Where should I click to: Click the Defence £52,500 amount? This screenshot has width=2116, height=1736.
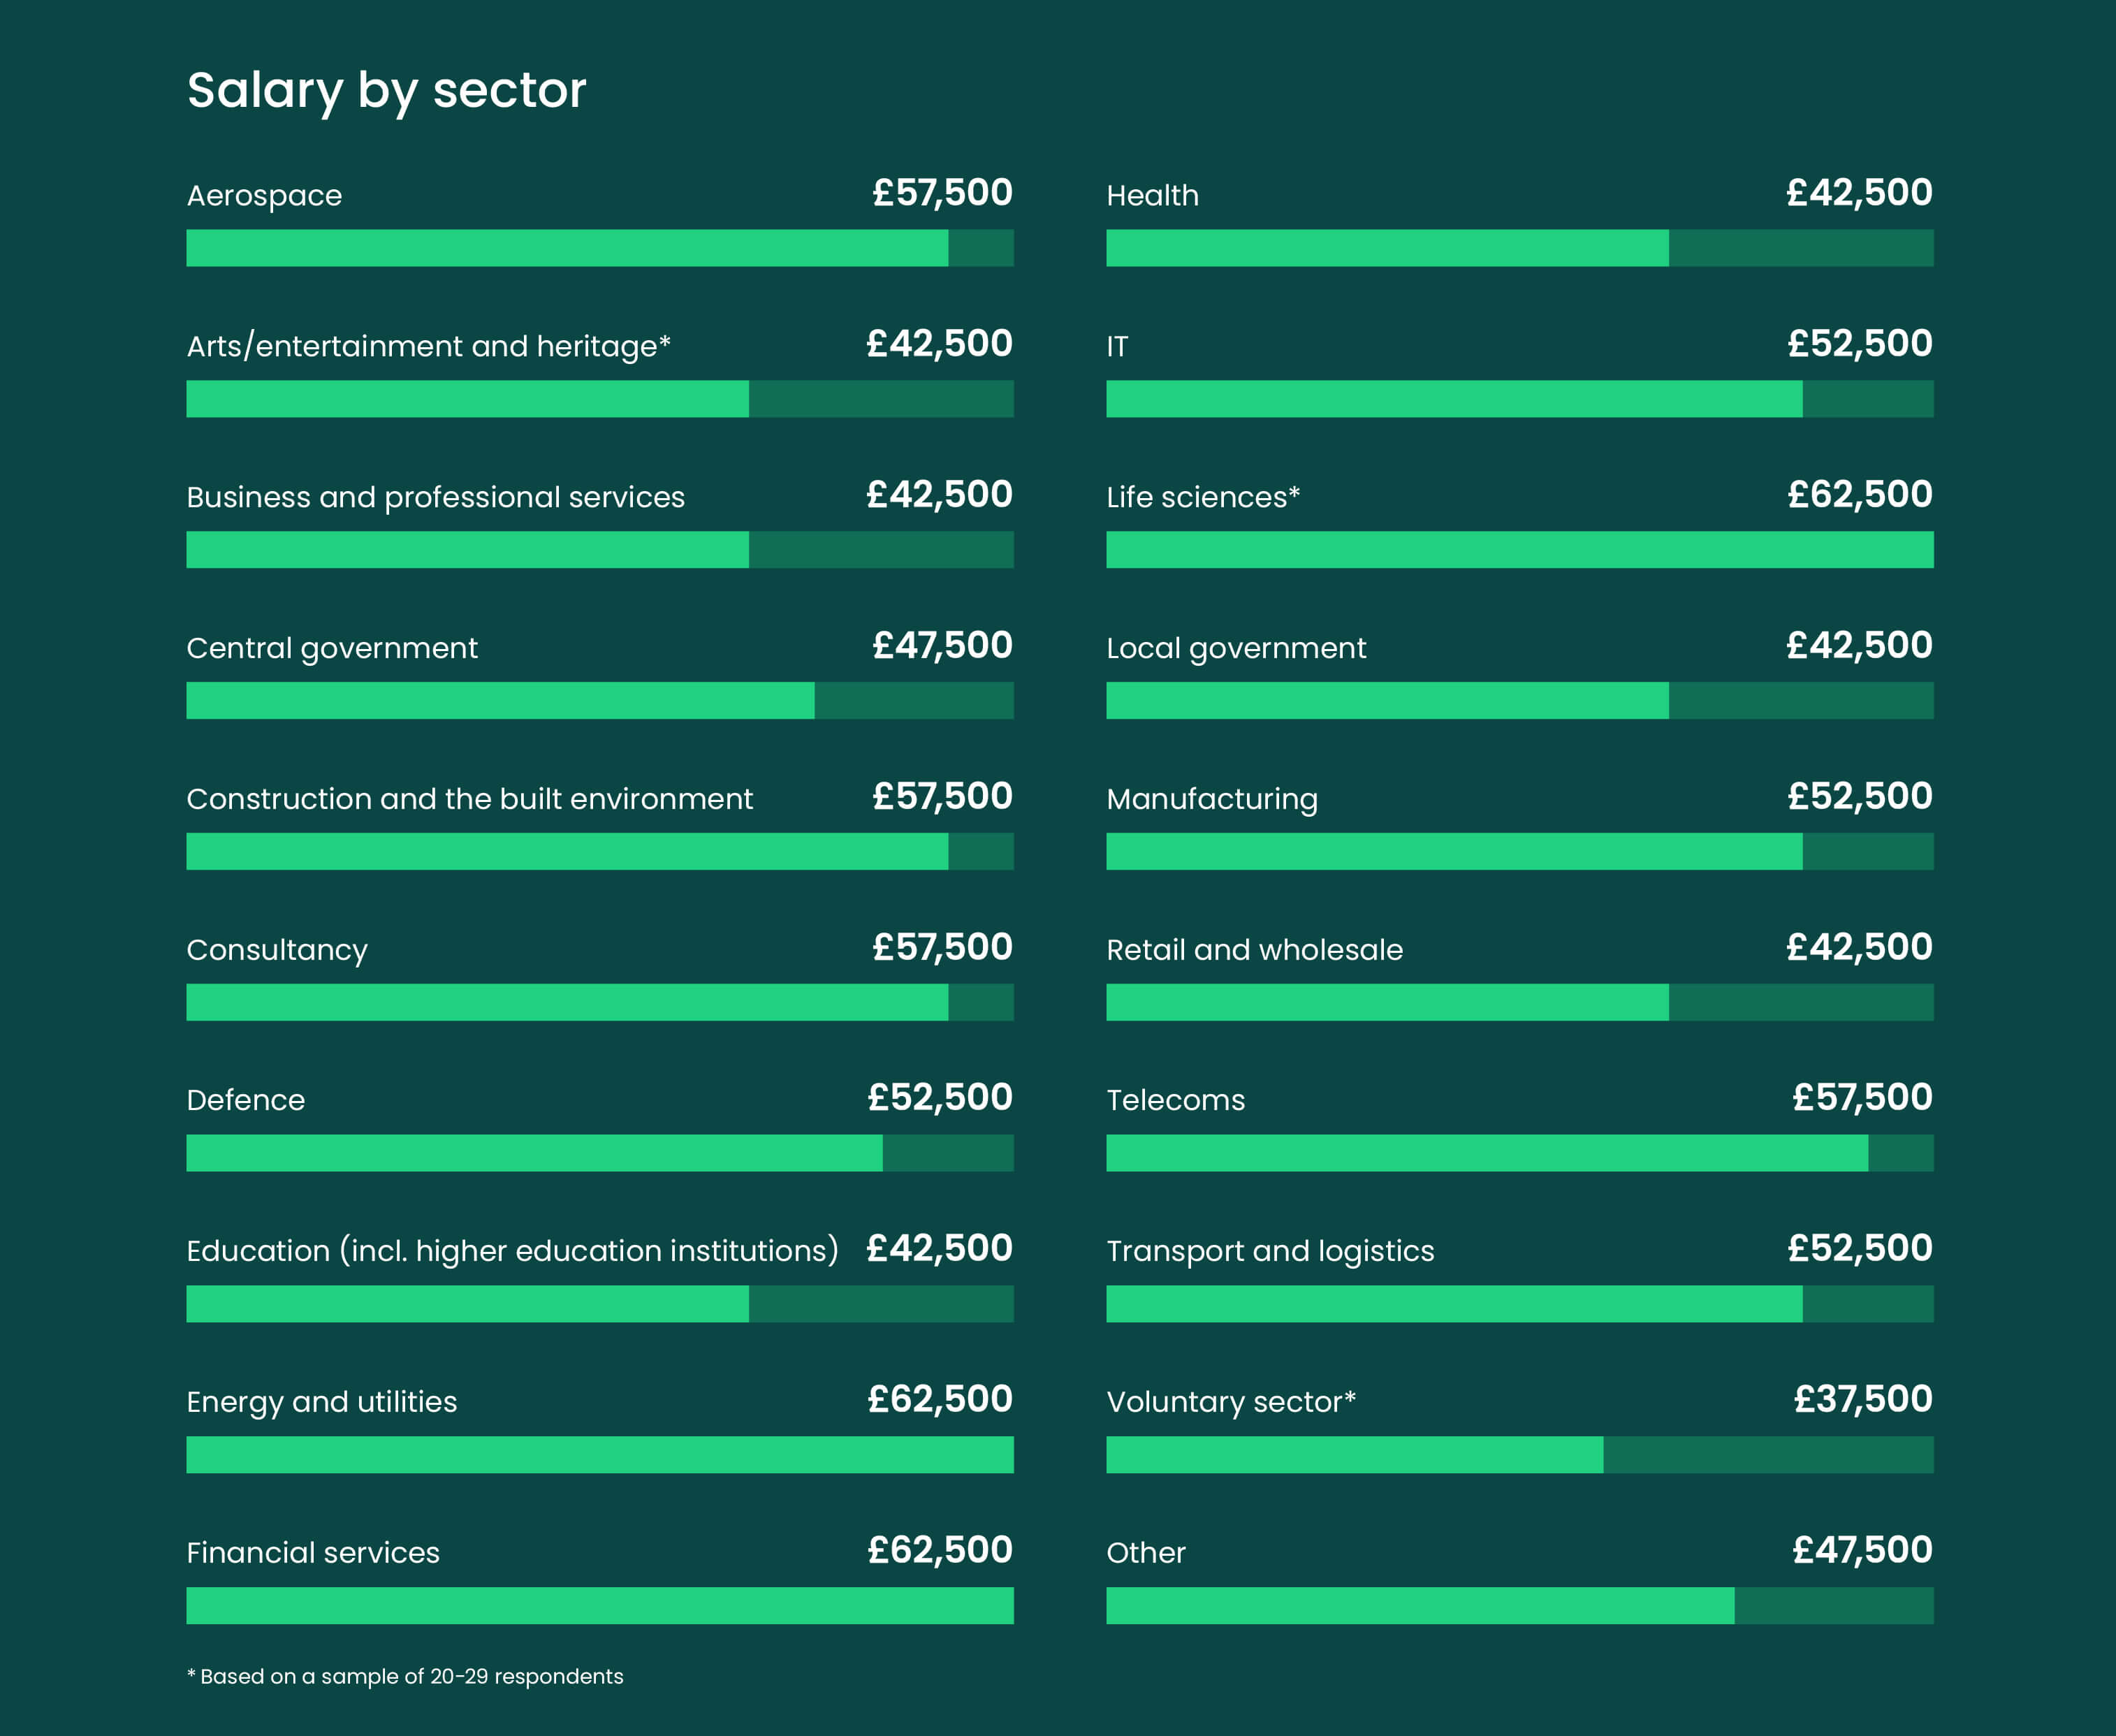[940, 1098]
